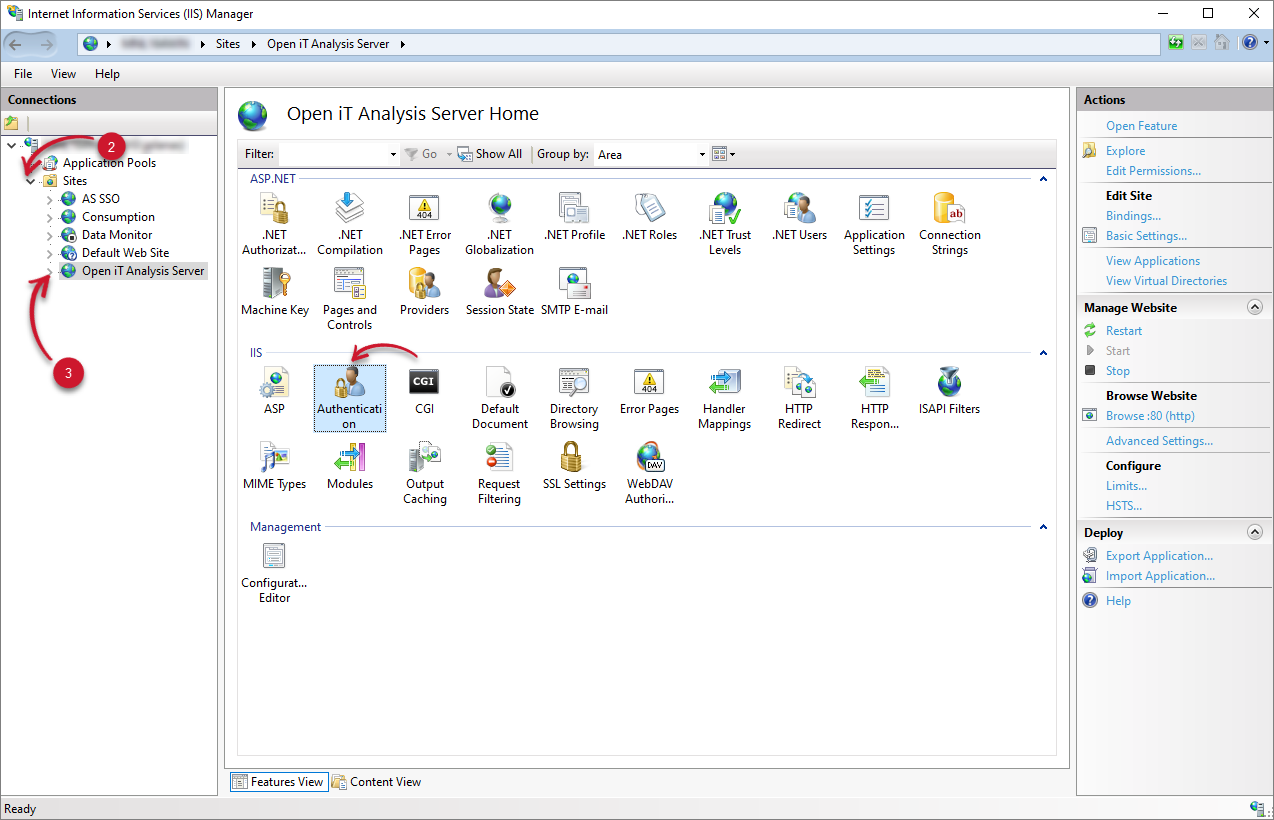Collapse the ASP.NET section group
Viewport: 1274px width, 820px height.
click(x=1043, y=179)
